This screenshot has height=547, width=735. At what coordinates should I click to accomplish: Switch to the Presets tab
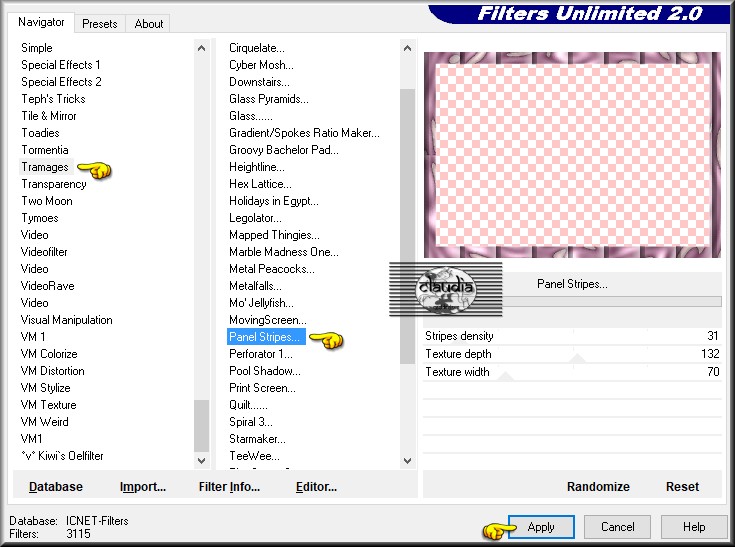pyautogui.click(x=99, y=23)
